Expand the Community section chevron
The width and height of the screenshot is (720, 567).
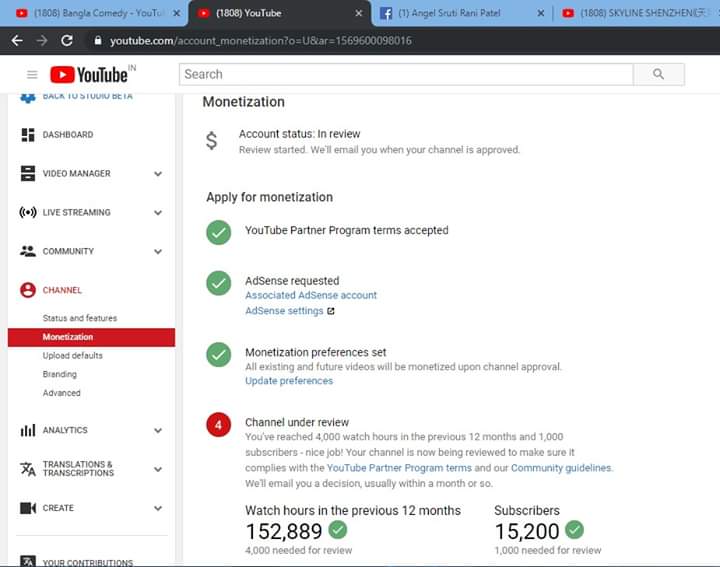pos(158,252)
